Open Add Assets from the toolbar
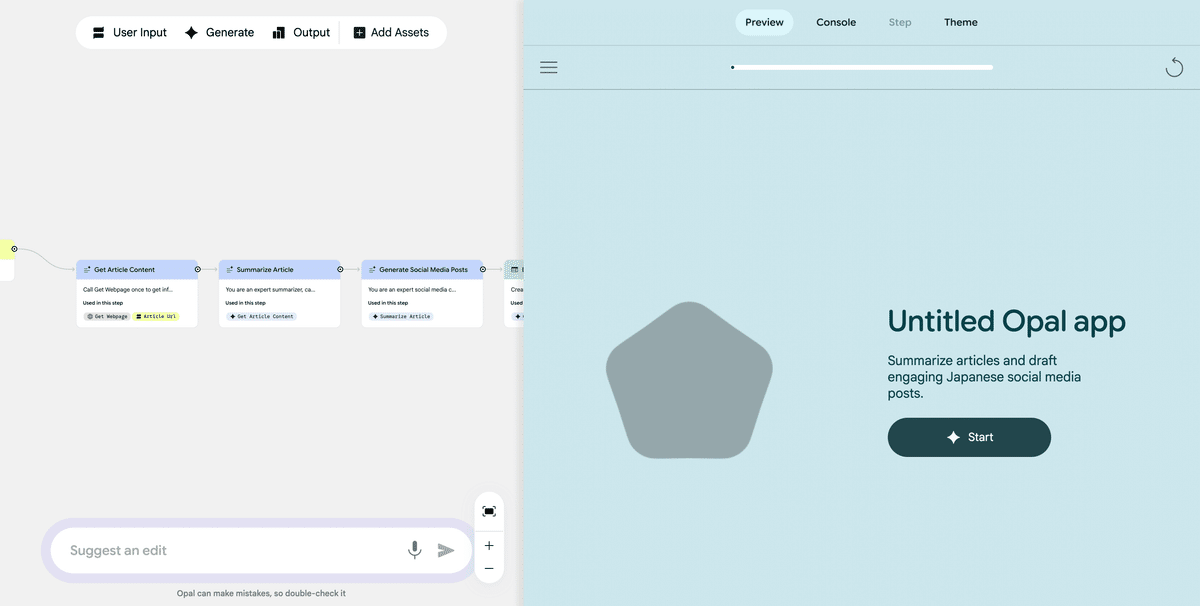 (358, 32)
